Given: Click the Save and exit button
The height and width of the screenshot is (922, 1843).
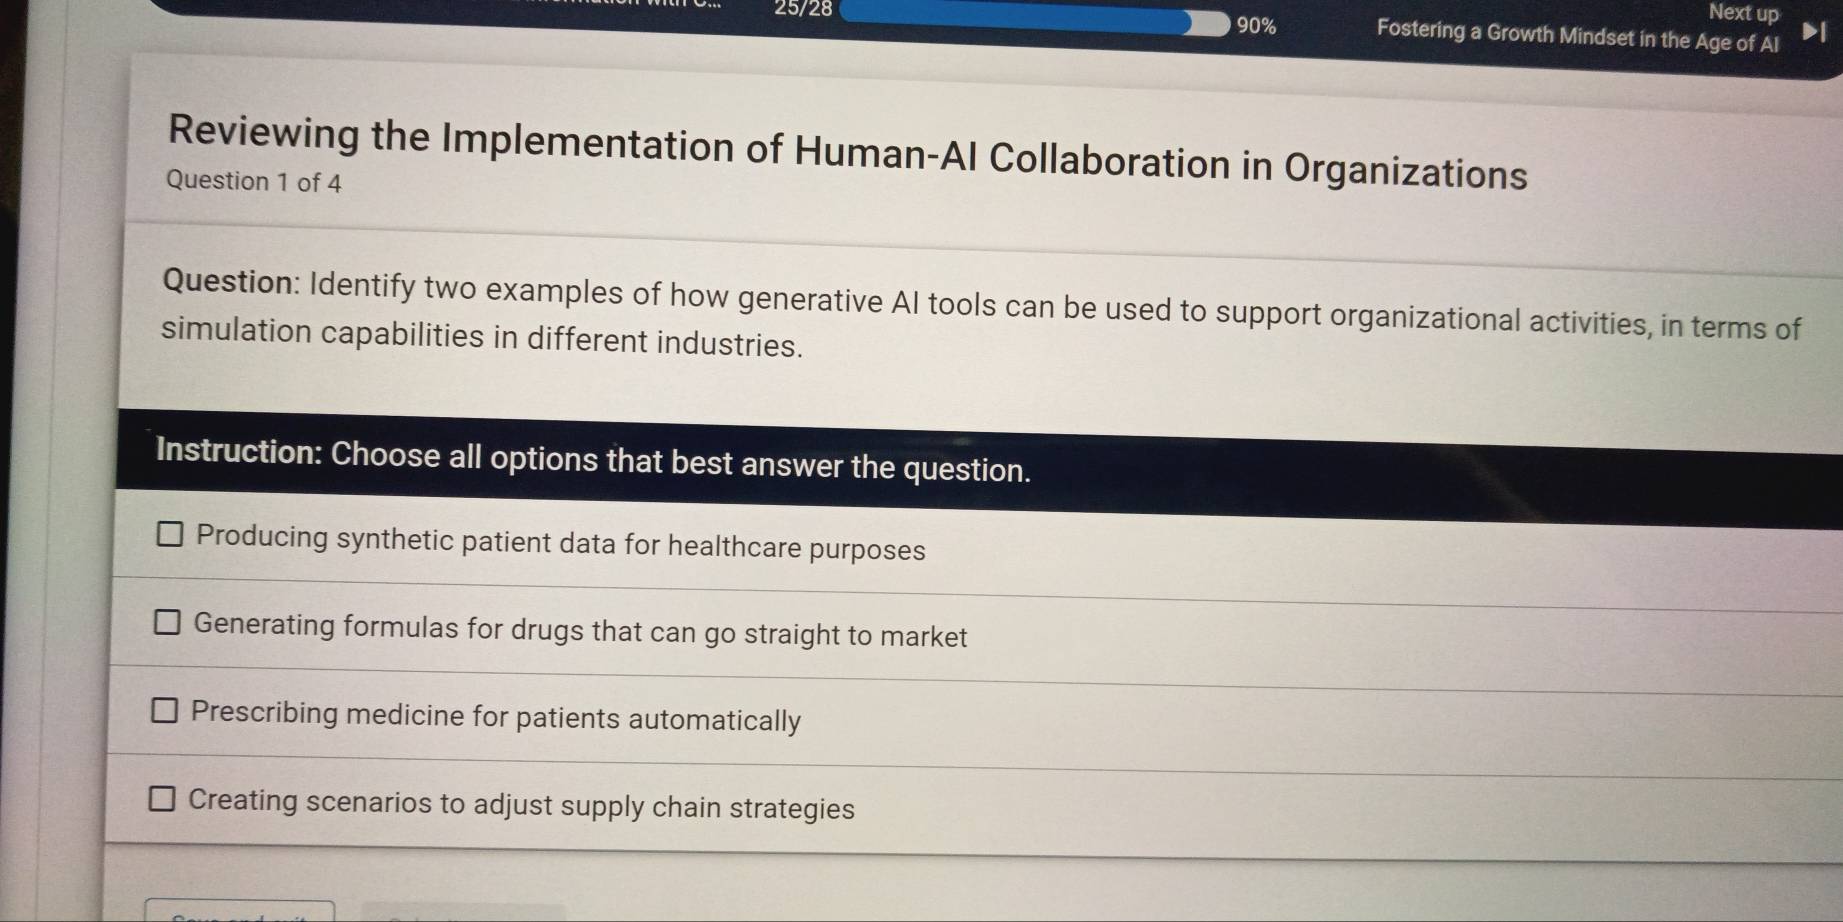Looking at the screenshot, I should click(x=240, y=913).
